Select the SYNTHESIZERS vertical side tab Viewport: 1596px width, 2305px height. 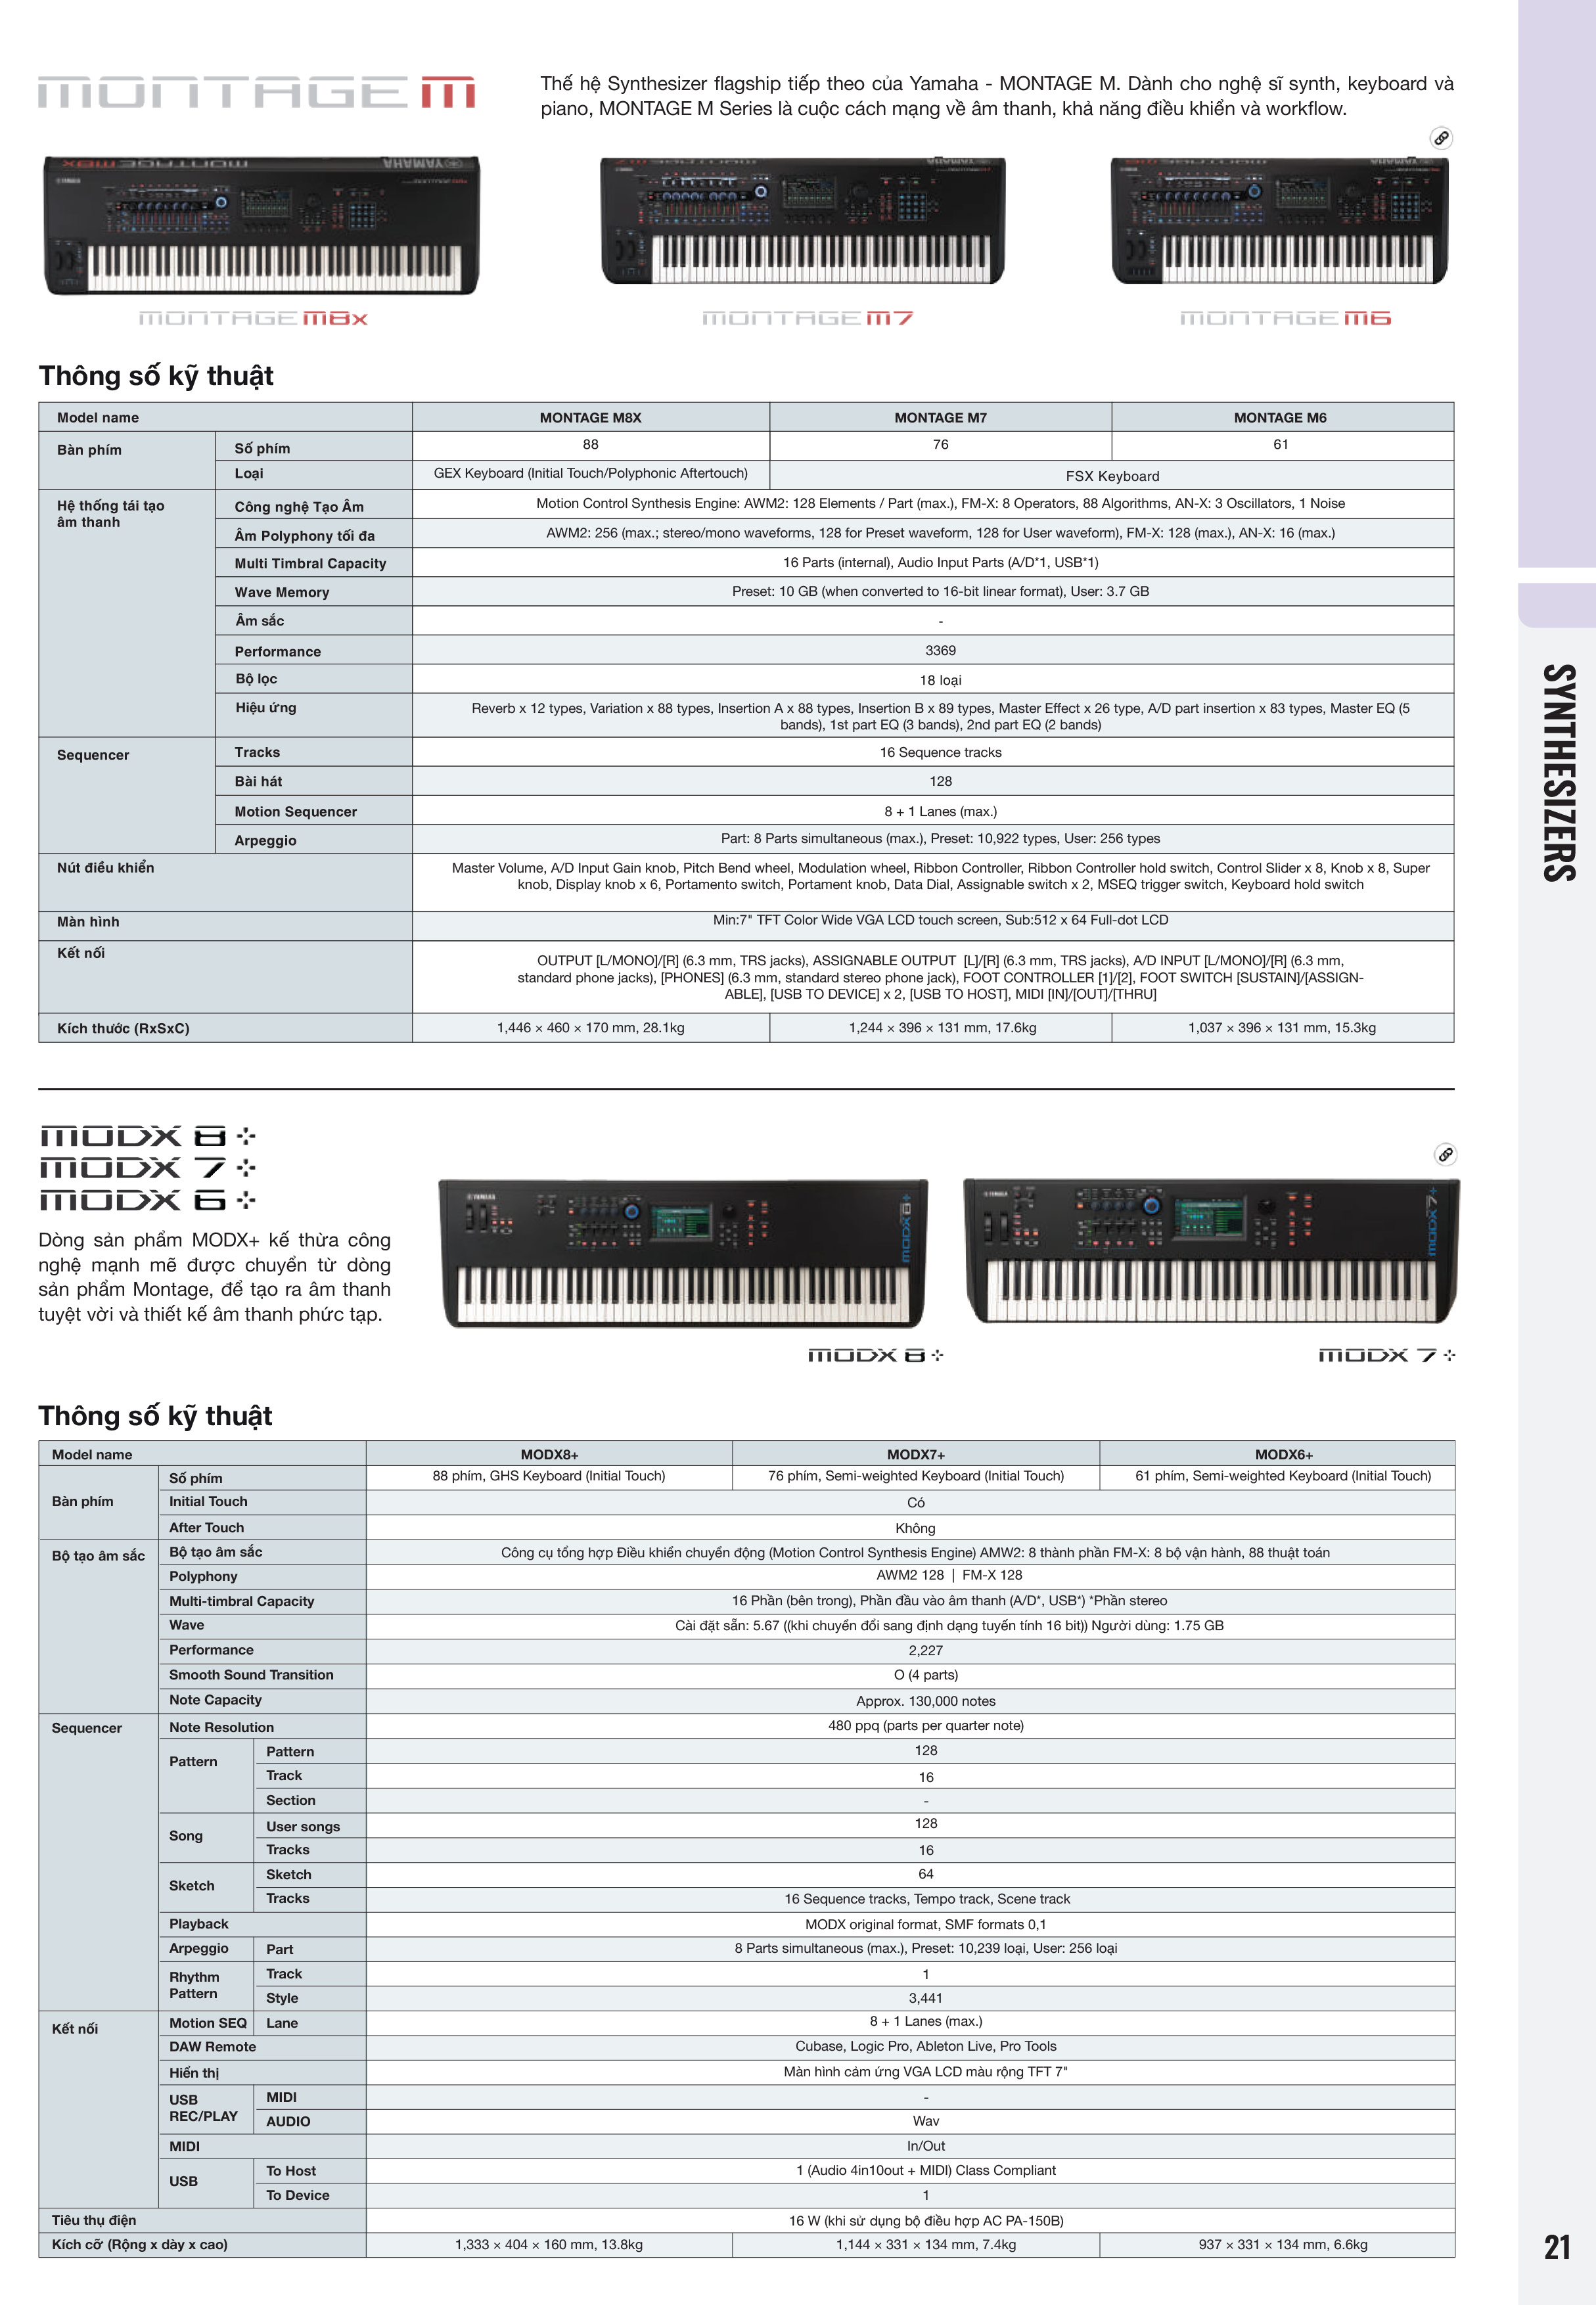point(1558,772)
